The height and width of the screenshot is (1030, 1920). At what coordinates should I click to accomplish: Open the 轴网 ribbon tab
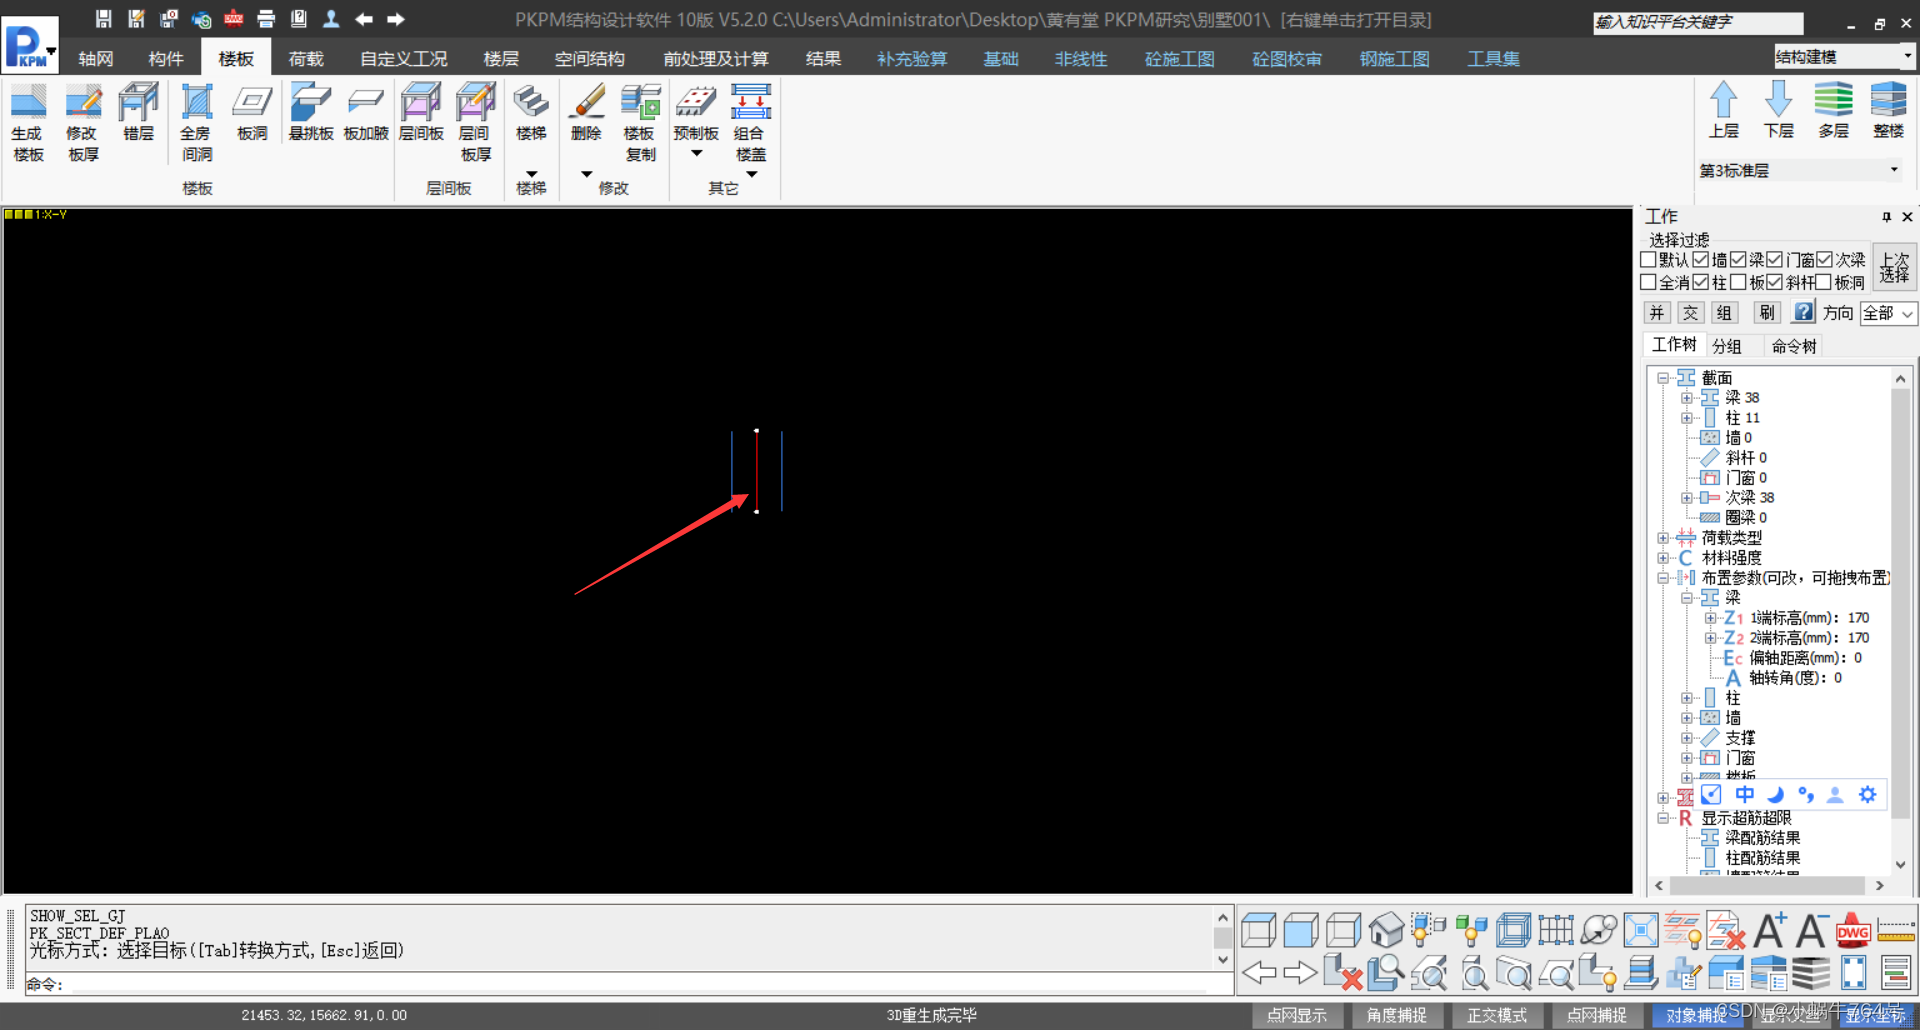96,59
